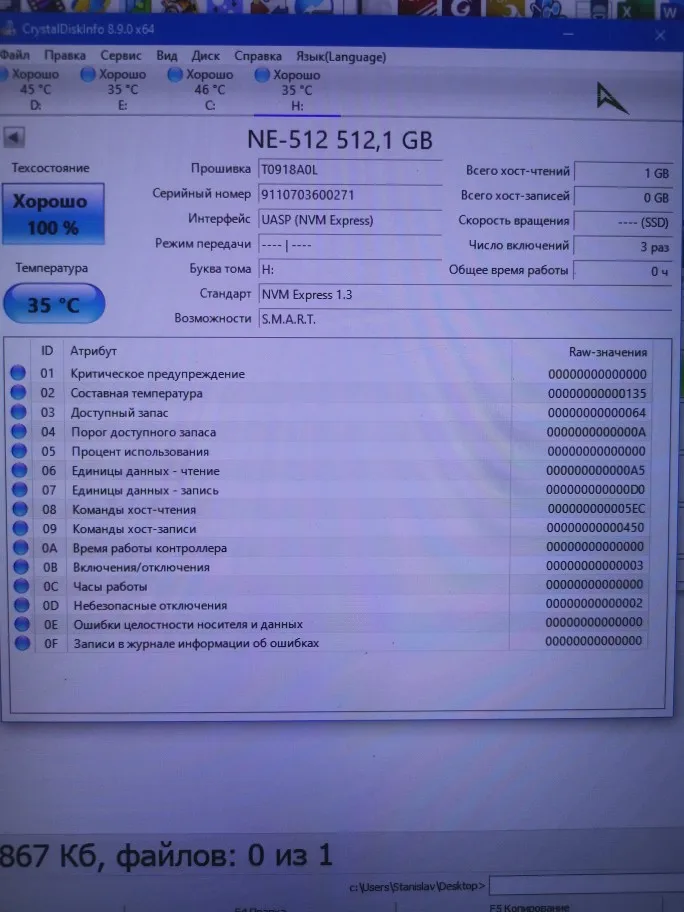Click the Атрибут column header
This screenshot has width=684, height=912.
tap(93, 351)
